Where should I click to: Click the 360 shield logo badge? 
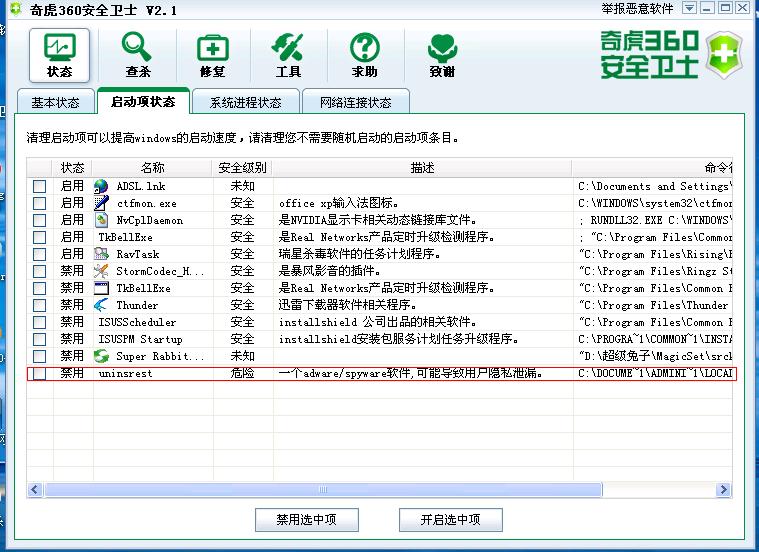click(x=724, y=55)
